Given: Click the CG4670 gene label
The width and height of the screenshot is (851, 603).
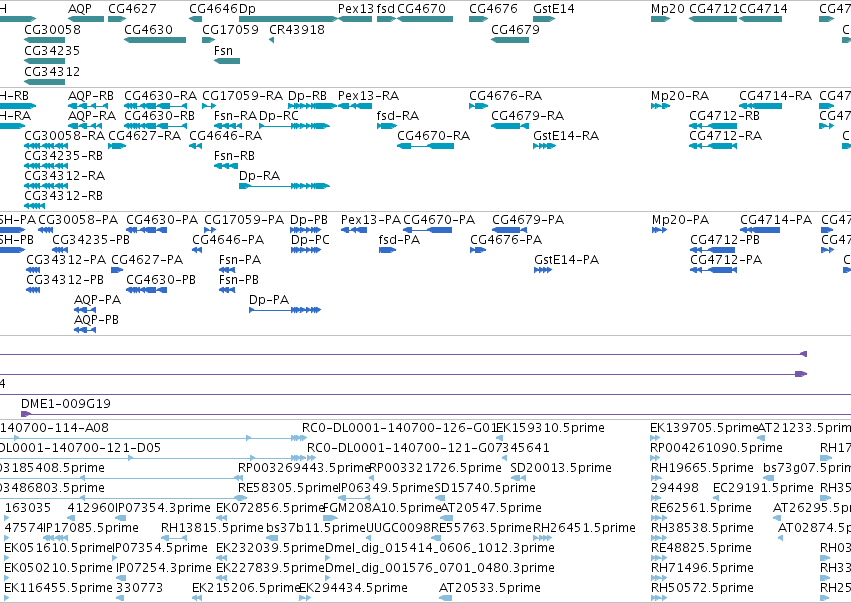Looking at the screenshot, I should pos(422,9).
